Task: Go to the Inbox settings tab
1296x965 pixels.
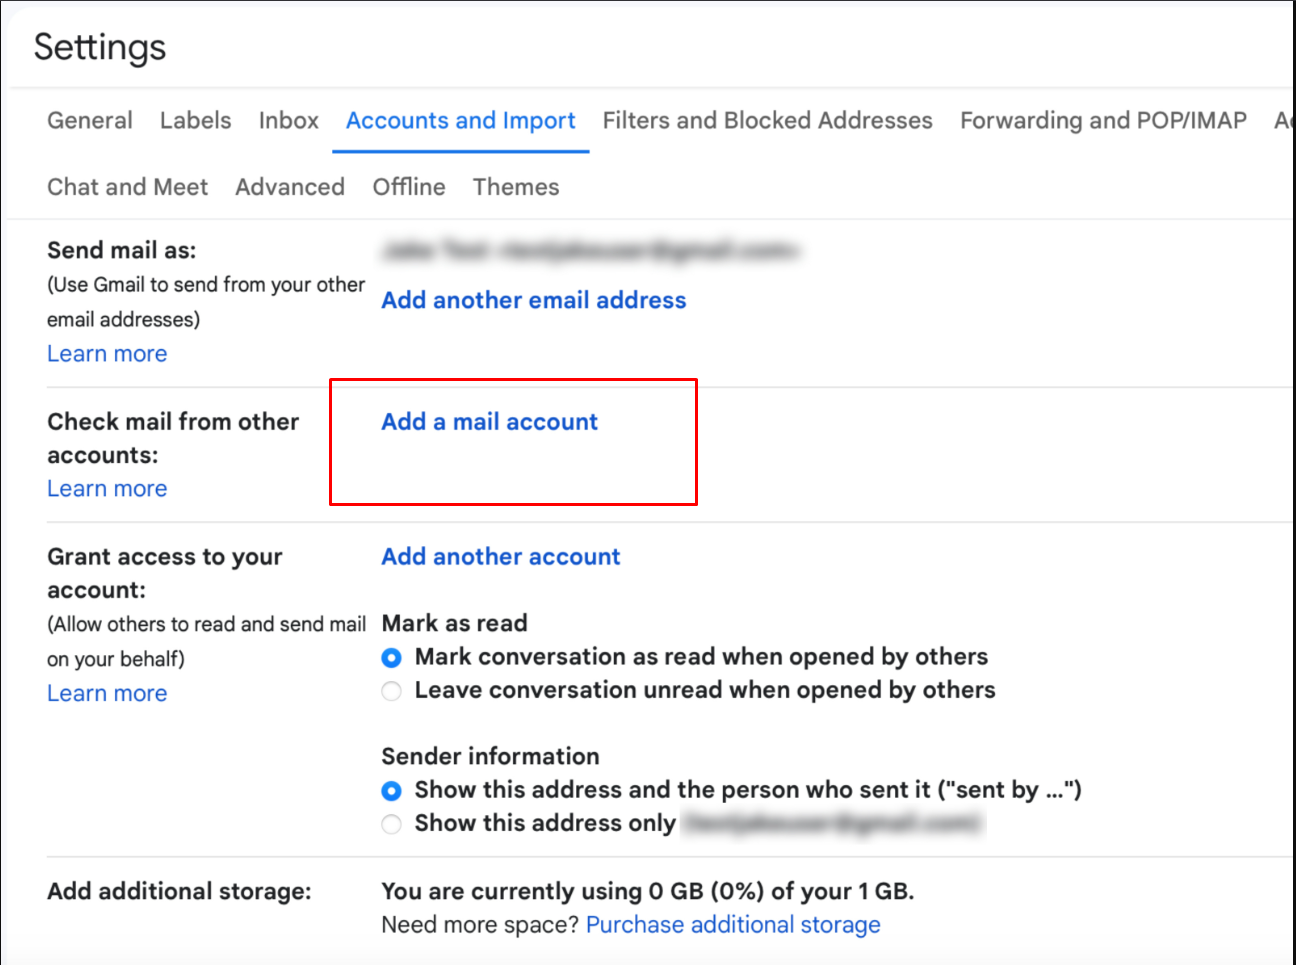Action: pyautogui.click(x=288, y=120)
